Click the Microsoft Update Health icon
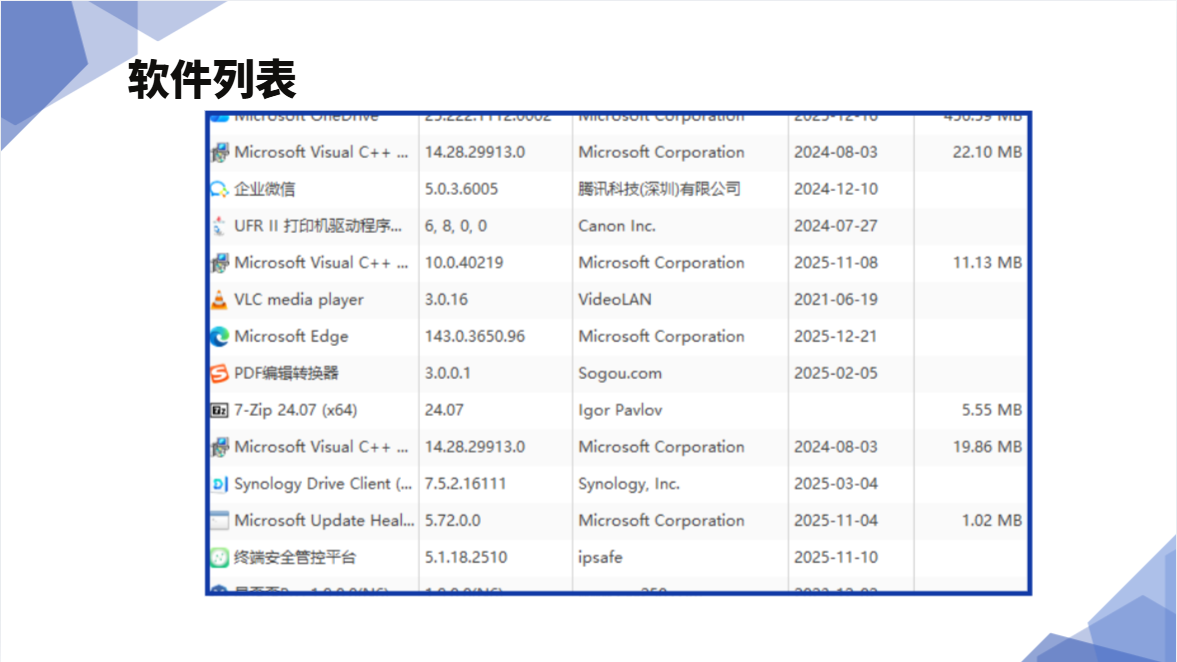 (x=219, y=521)
